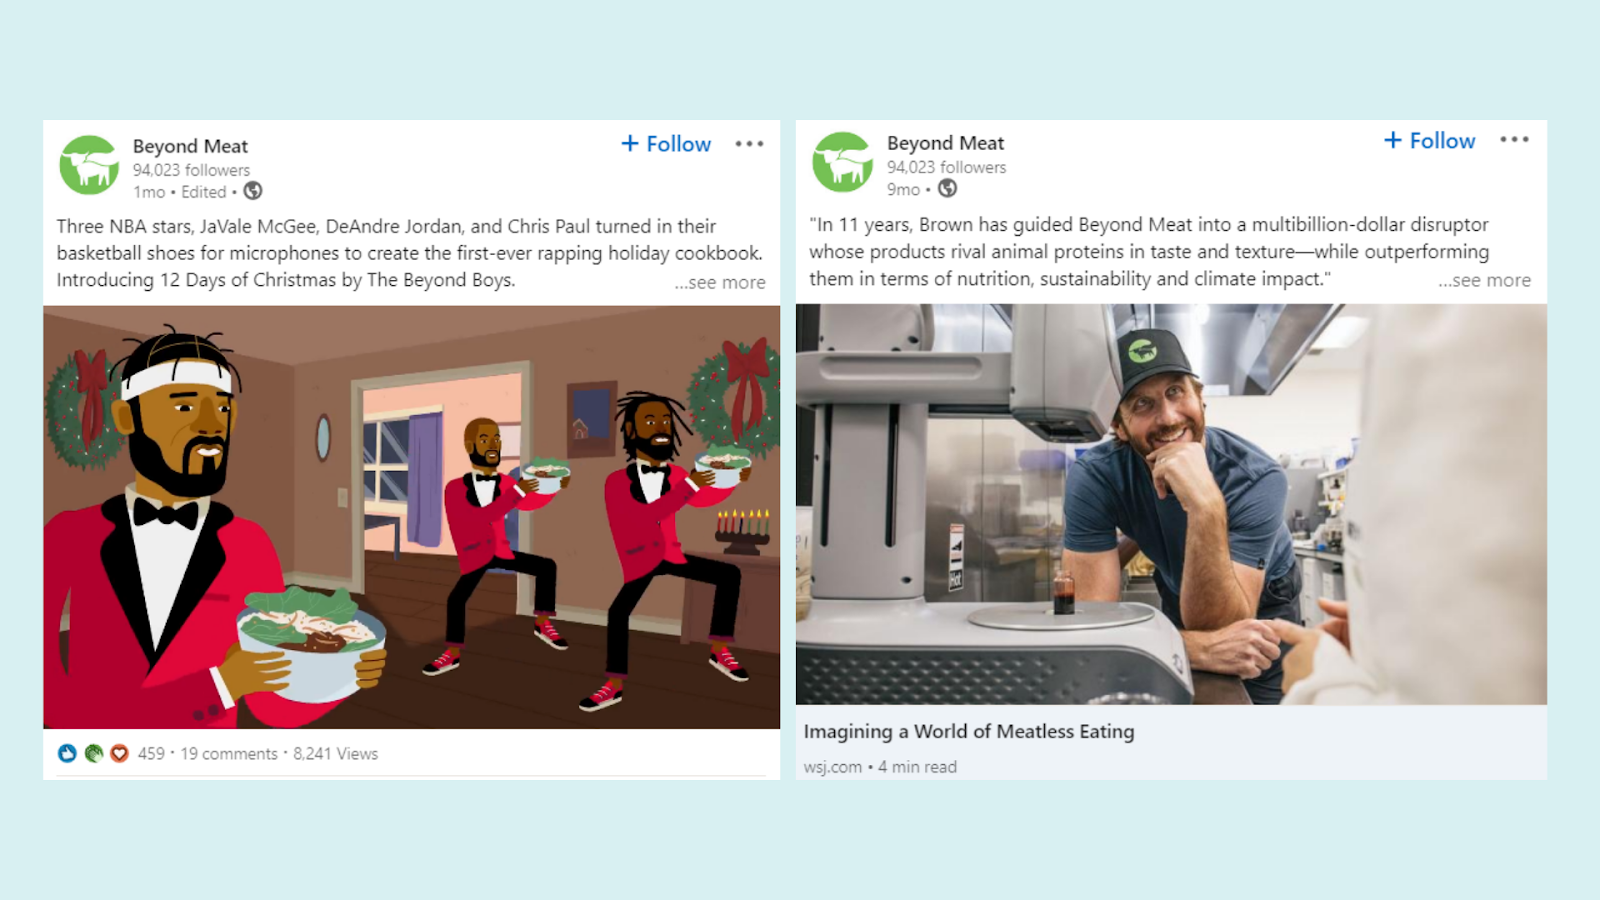
Task: Expand right post text with see more
Action: click(1484, 281)
